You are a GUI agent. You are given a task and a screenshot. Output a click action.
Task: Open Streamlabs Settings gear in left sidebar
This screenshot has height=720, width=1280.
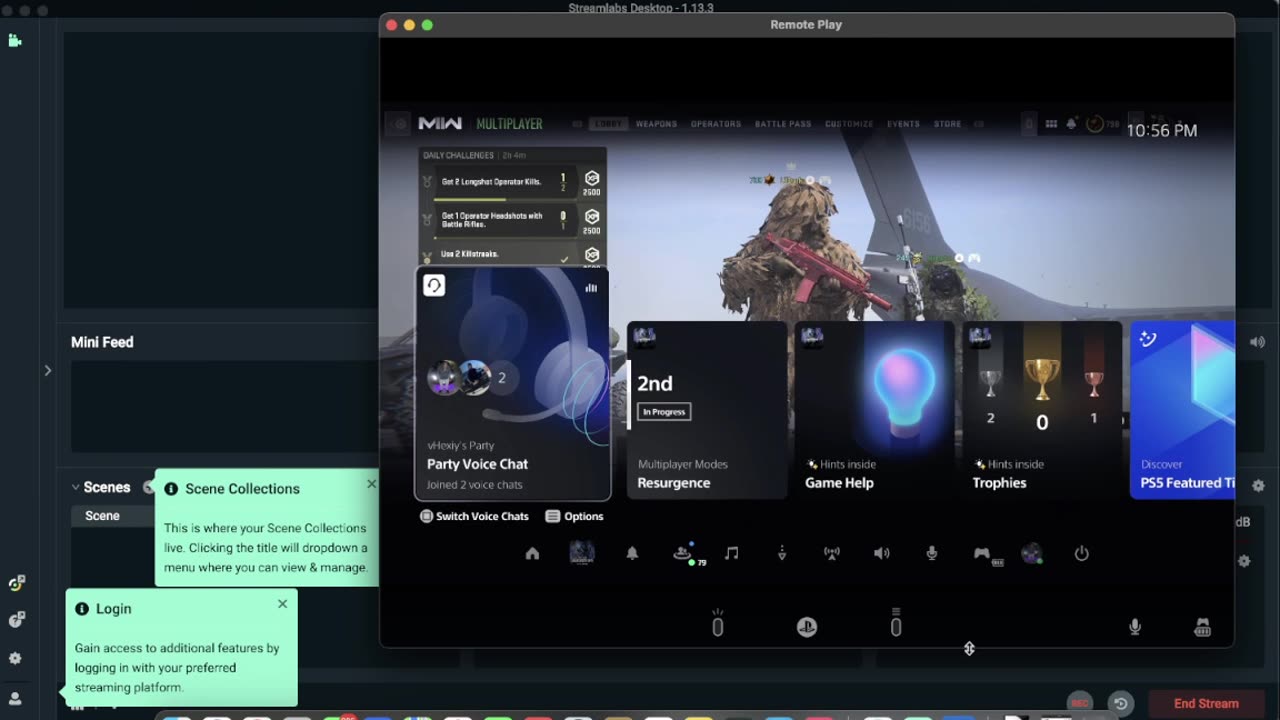(15, 659)
